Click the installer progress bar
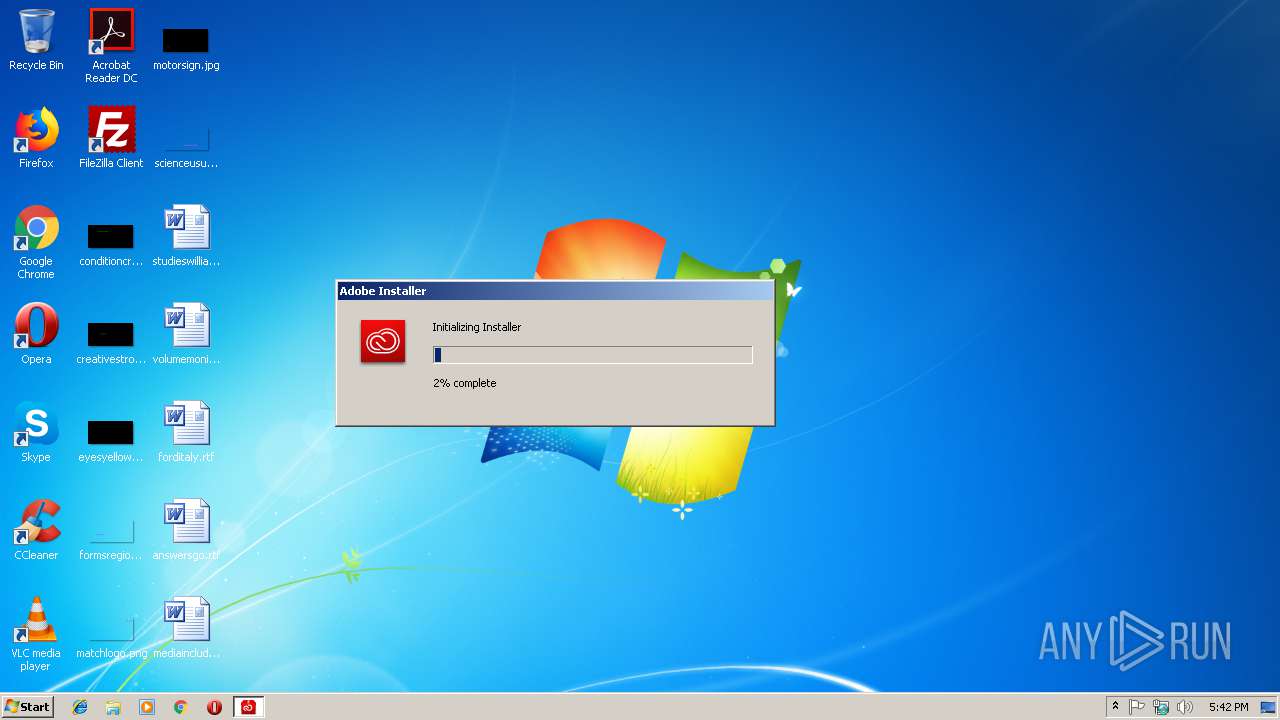The image size is (1280, 720). point(593,355)
